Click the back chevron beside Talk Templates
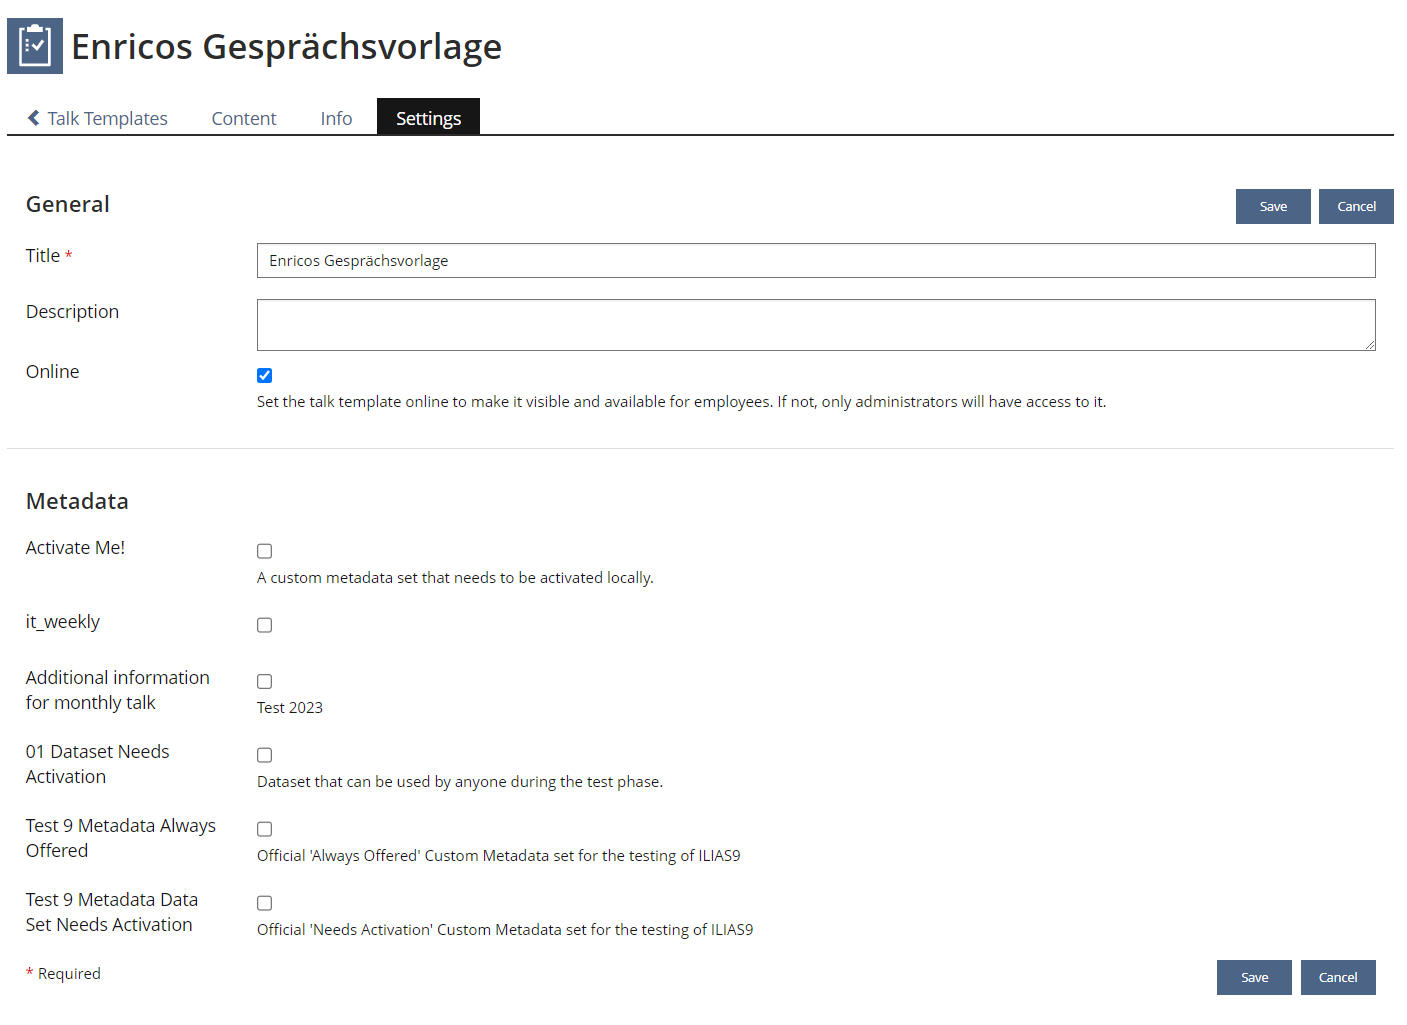 [x=34, y=118]
